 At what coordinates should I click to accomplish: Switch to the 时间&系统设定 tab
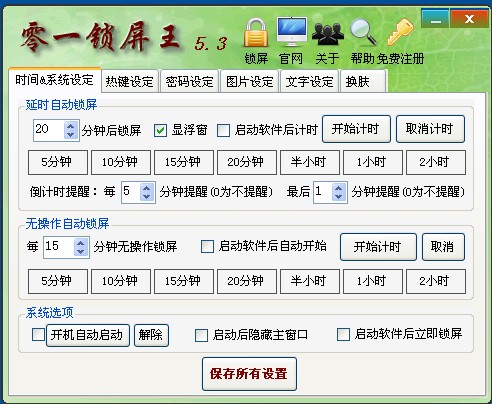point(55,80)
